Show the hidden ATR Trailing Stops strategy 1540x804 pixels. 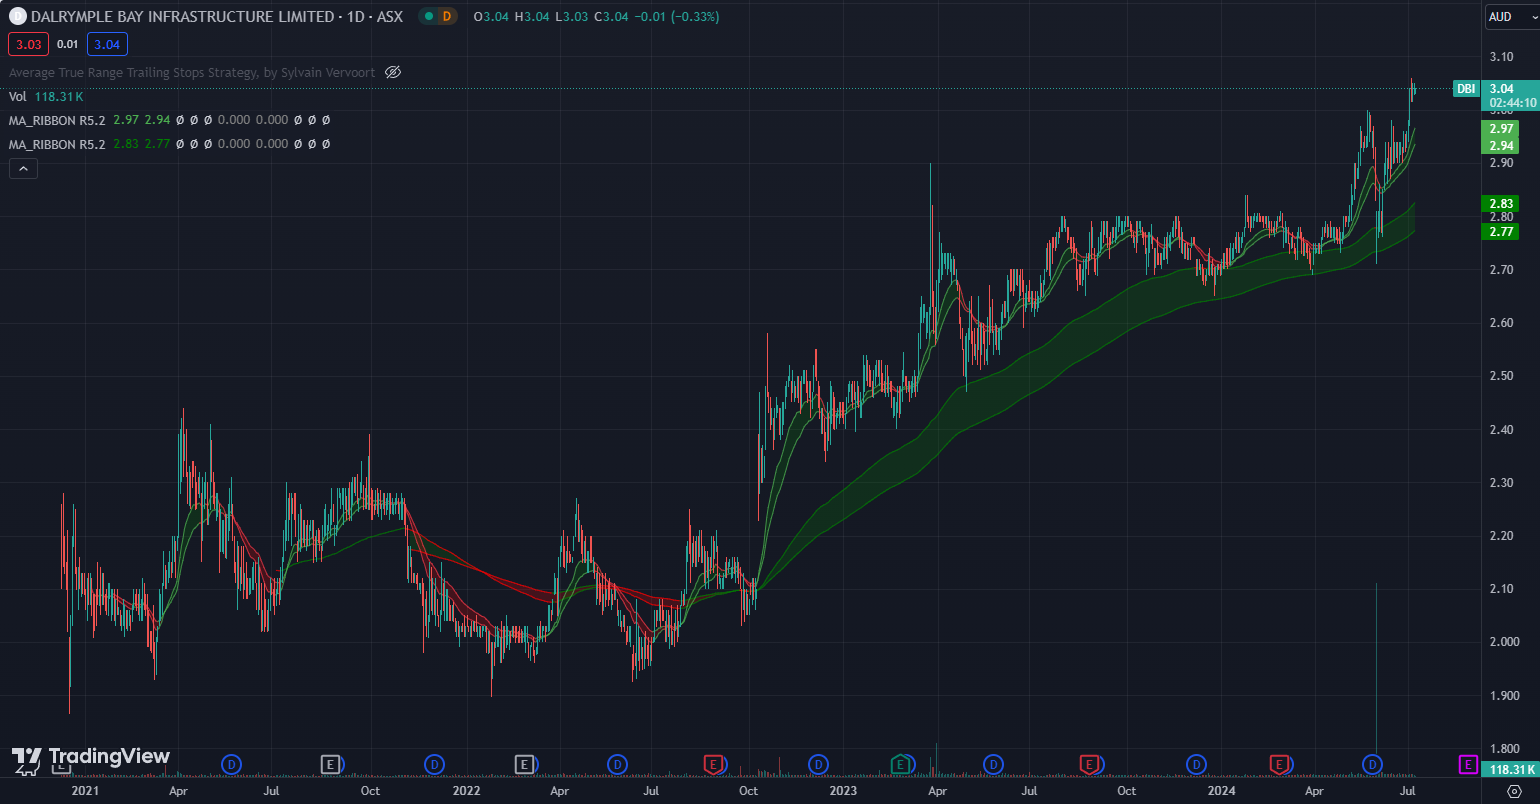click(393, 72)
